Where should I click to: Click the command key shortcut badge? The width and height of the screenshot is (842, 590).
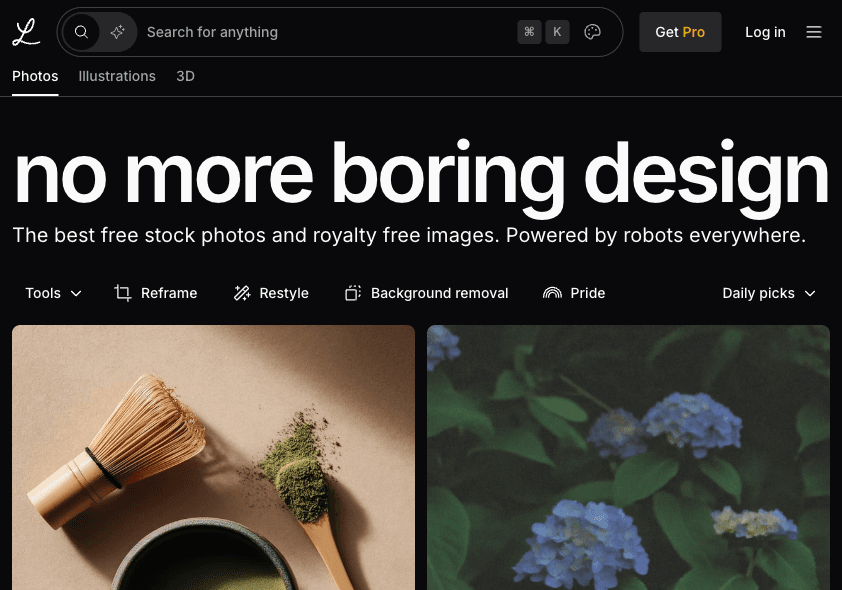click(529, 32)
